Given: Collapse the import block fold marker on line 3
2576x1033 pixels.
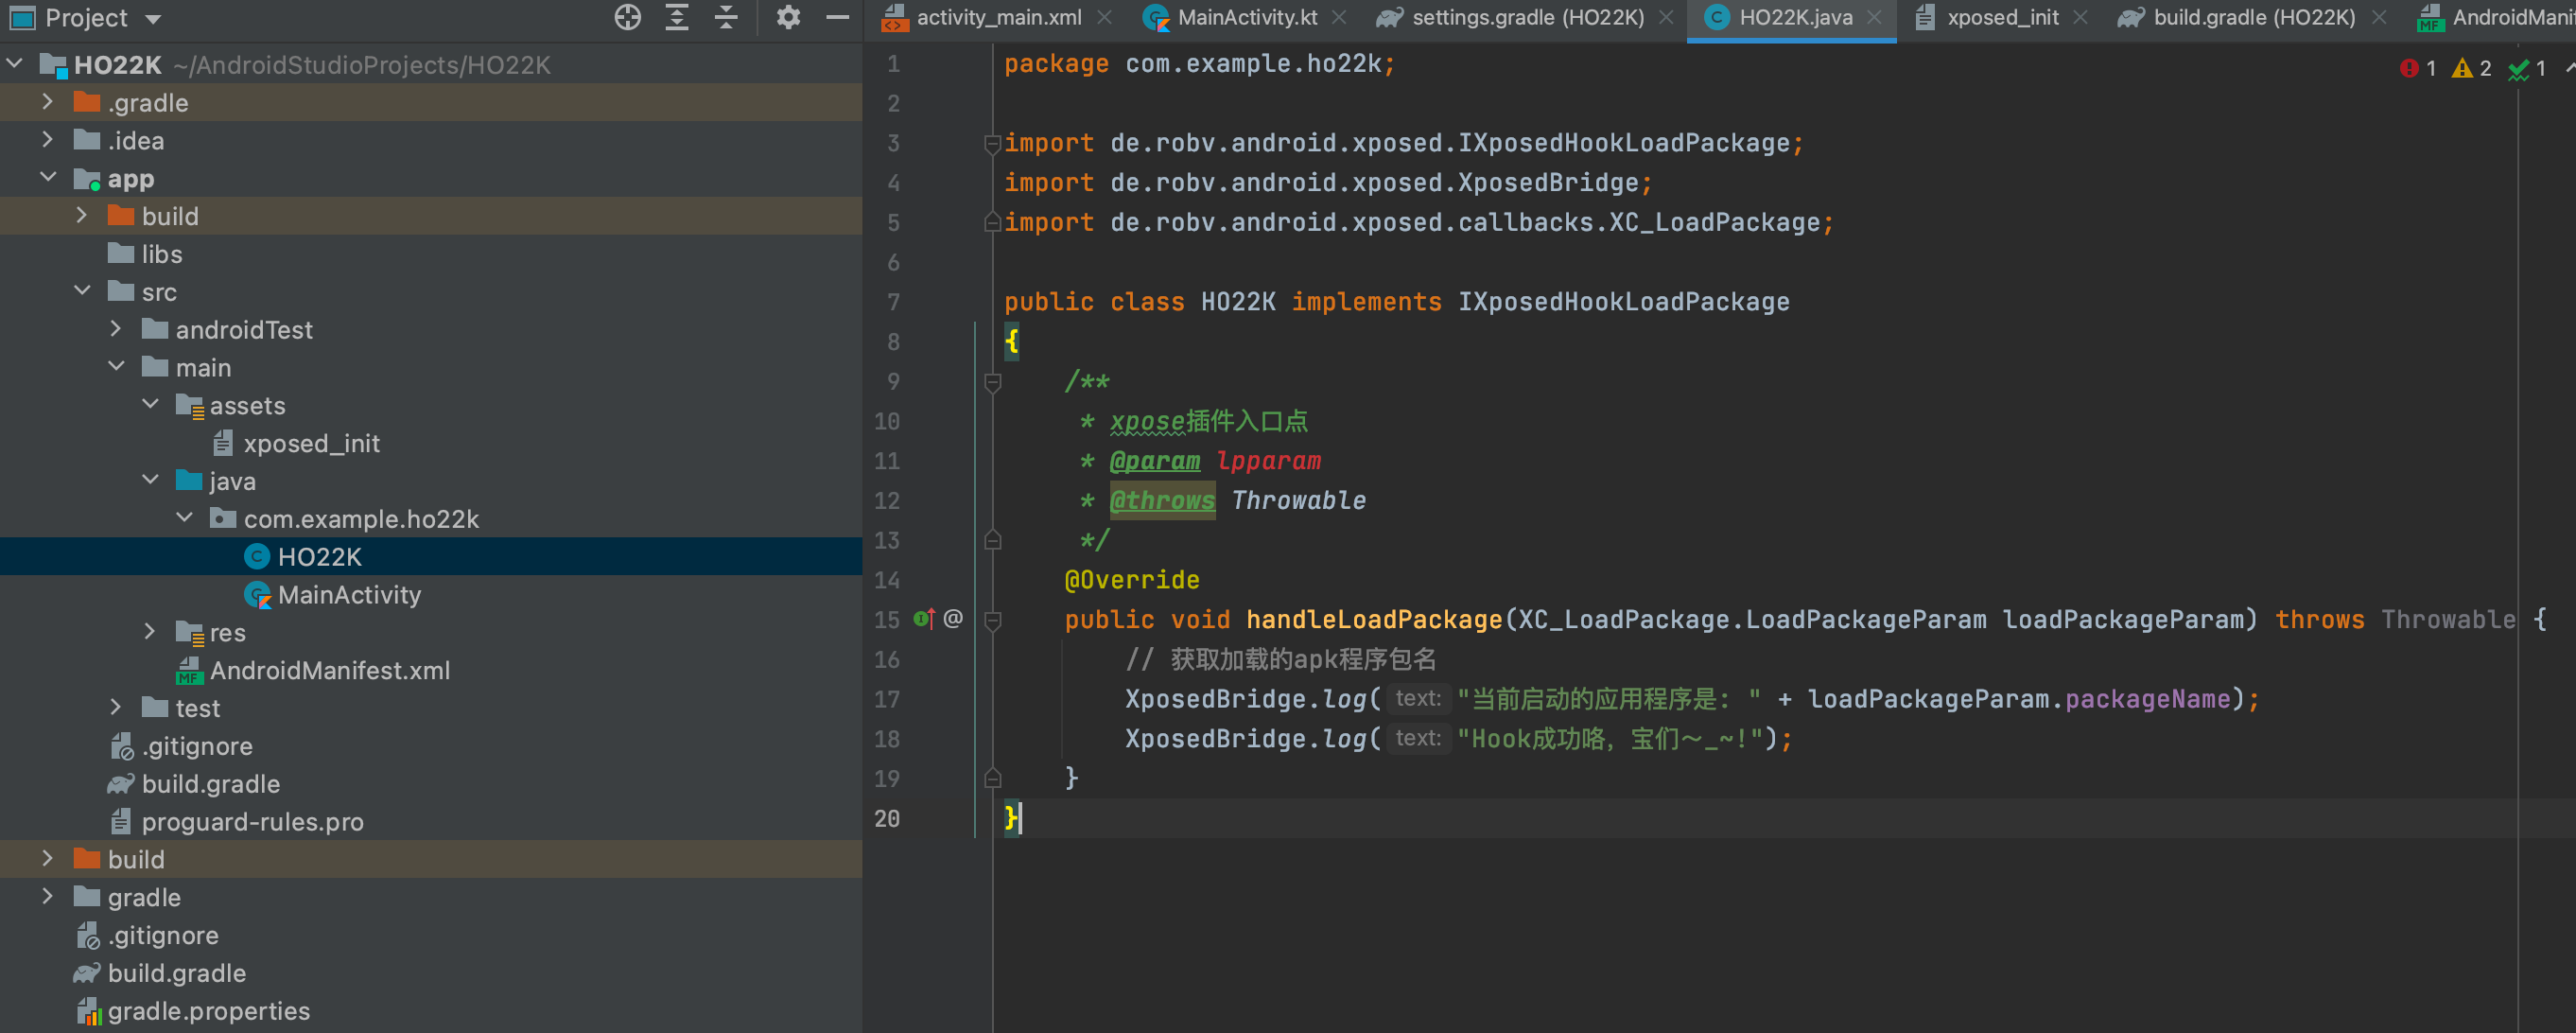Looking at the screenshot, I should coord(992,144).
